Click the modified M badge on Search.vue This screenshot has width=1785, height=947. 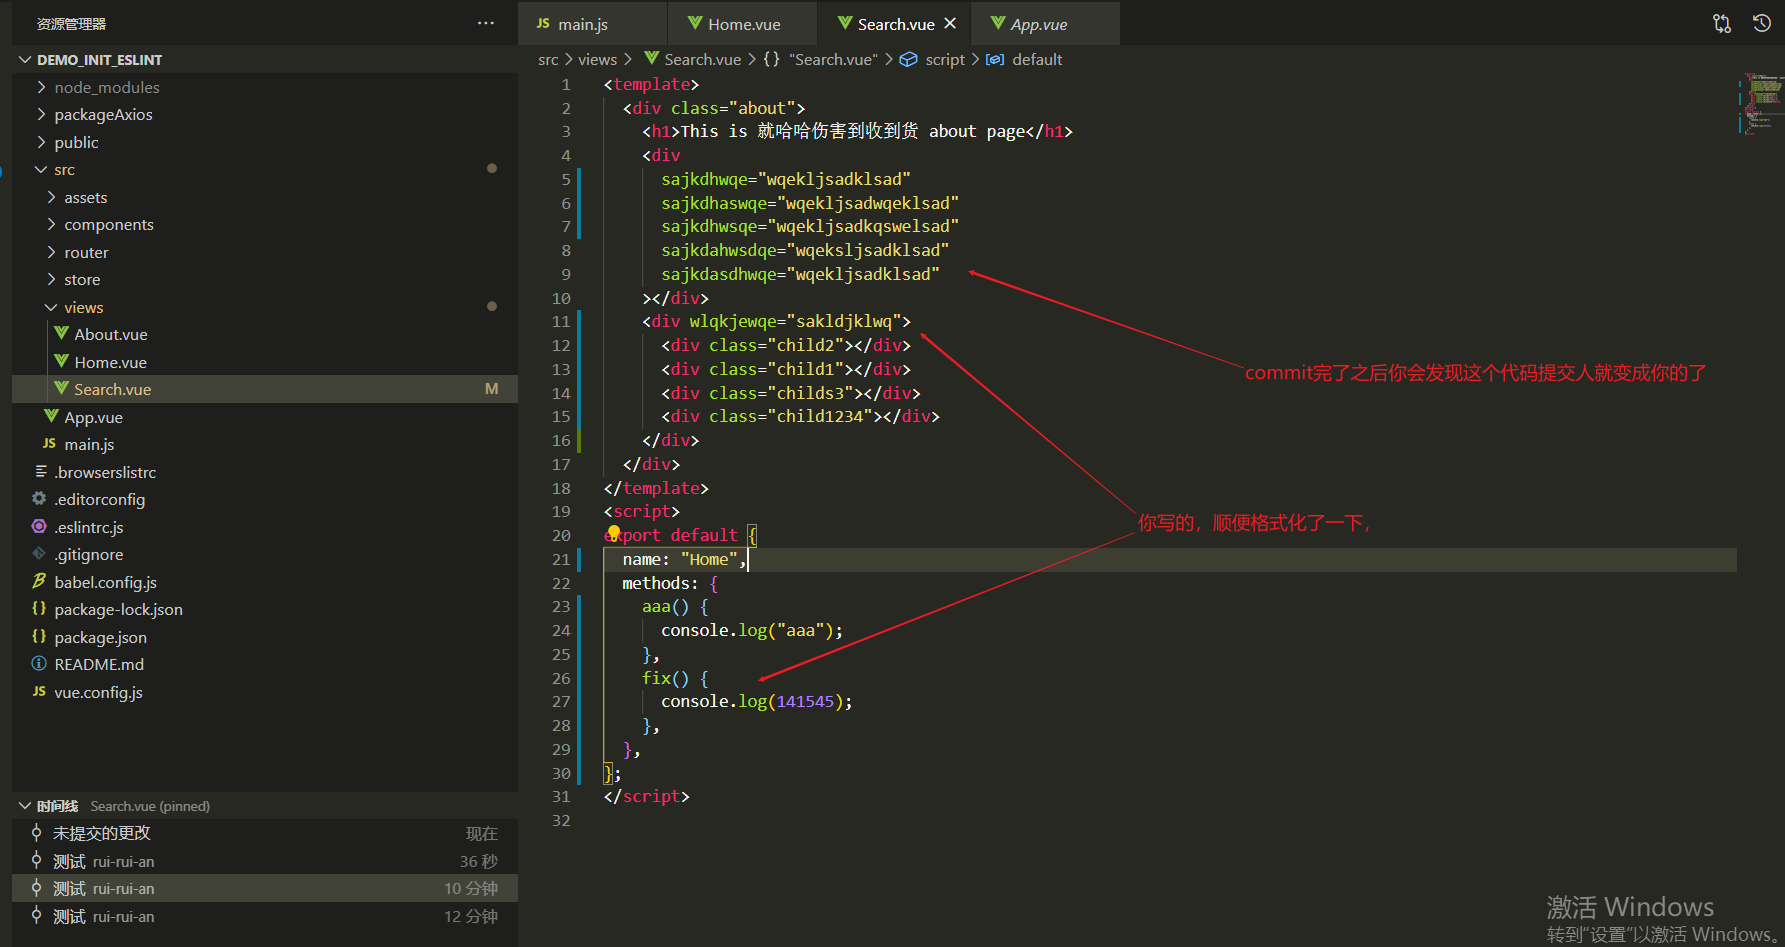point(491,389)
